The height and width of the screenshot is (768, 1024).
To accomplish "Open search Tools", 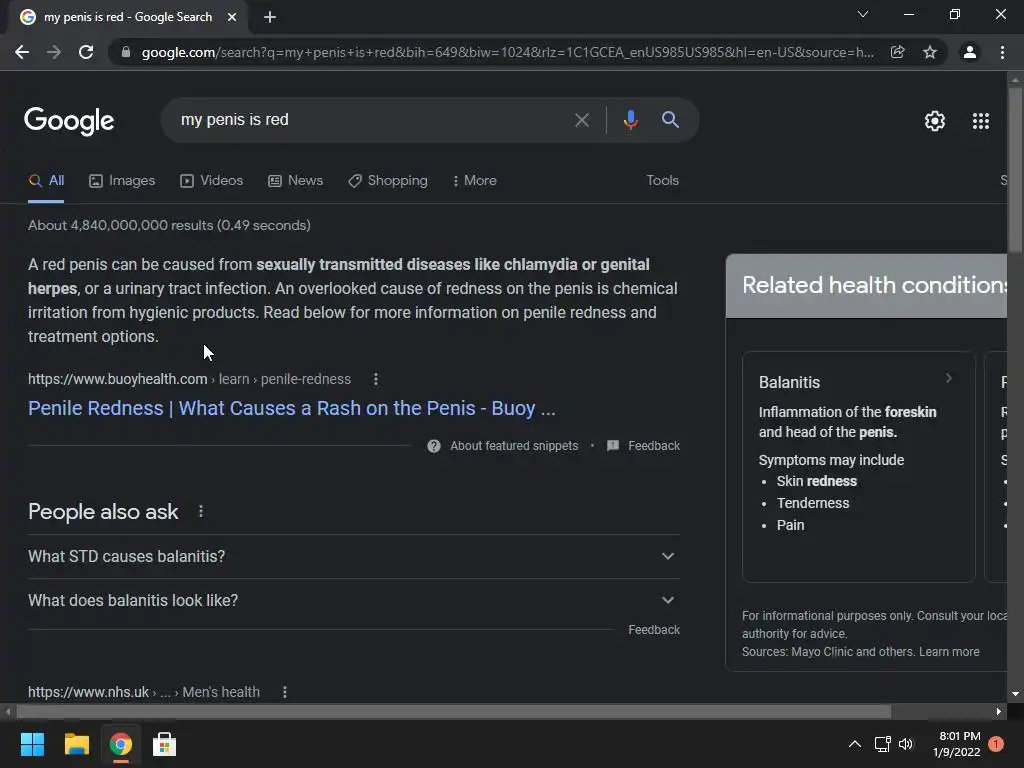I will [662, 181].
